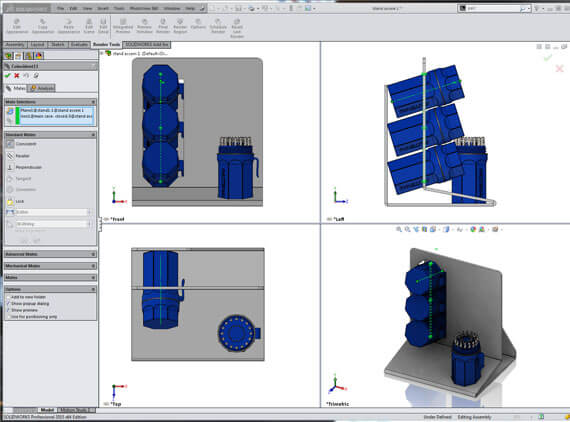Open the View menu
Image resolution: width=570 pixels, height=422 pixels.
pos(87,8)
